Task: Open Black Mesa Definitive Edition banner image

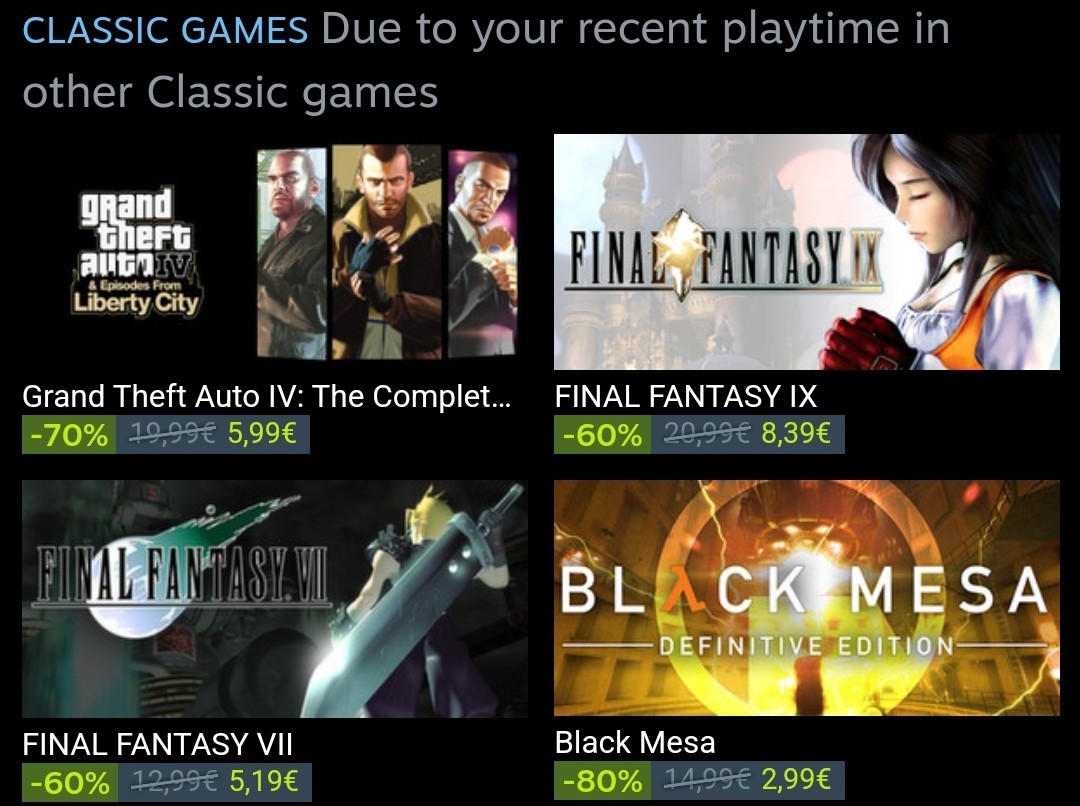Action: 807,598
